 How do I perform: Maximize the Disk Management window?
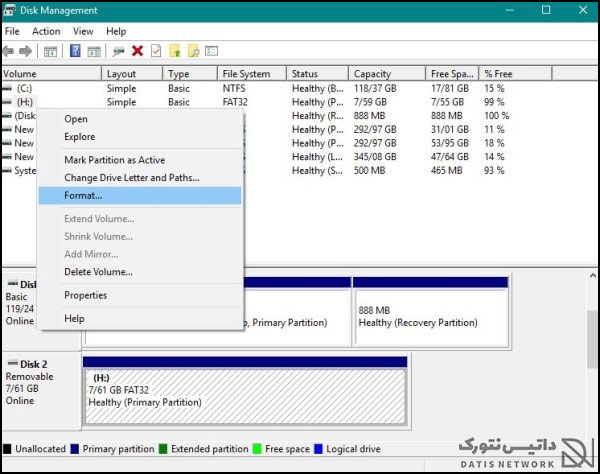point(546,10)
